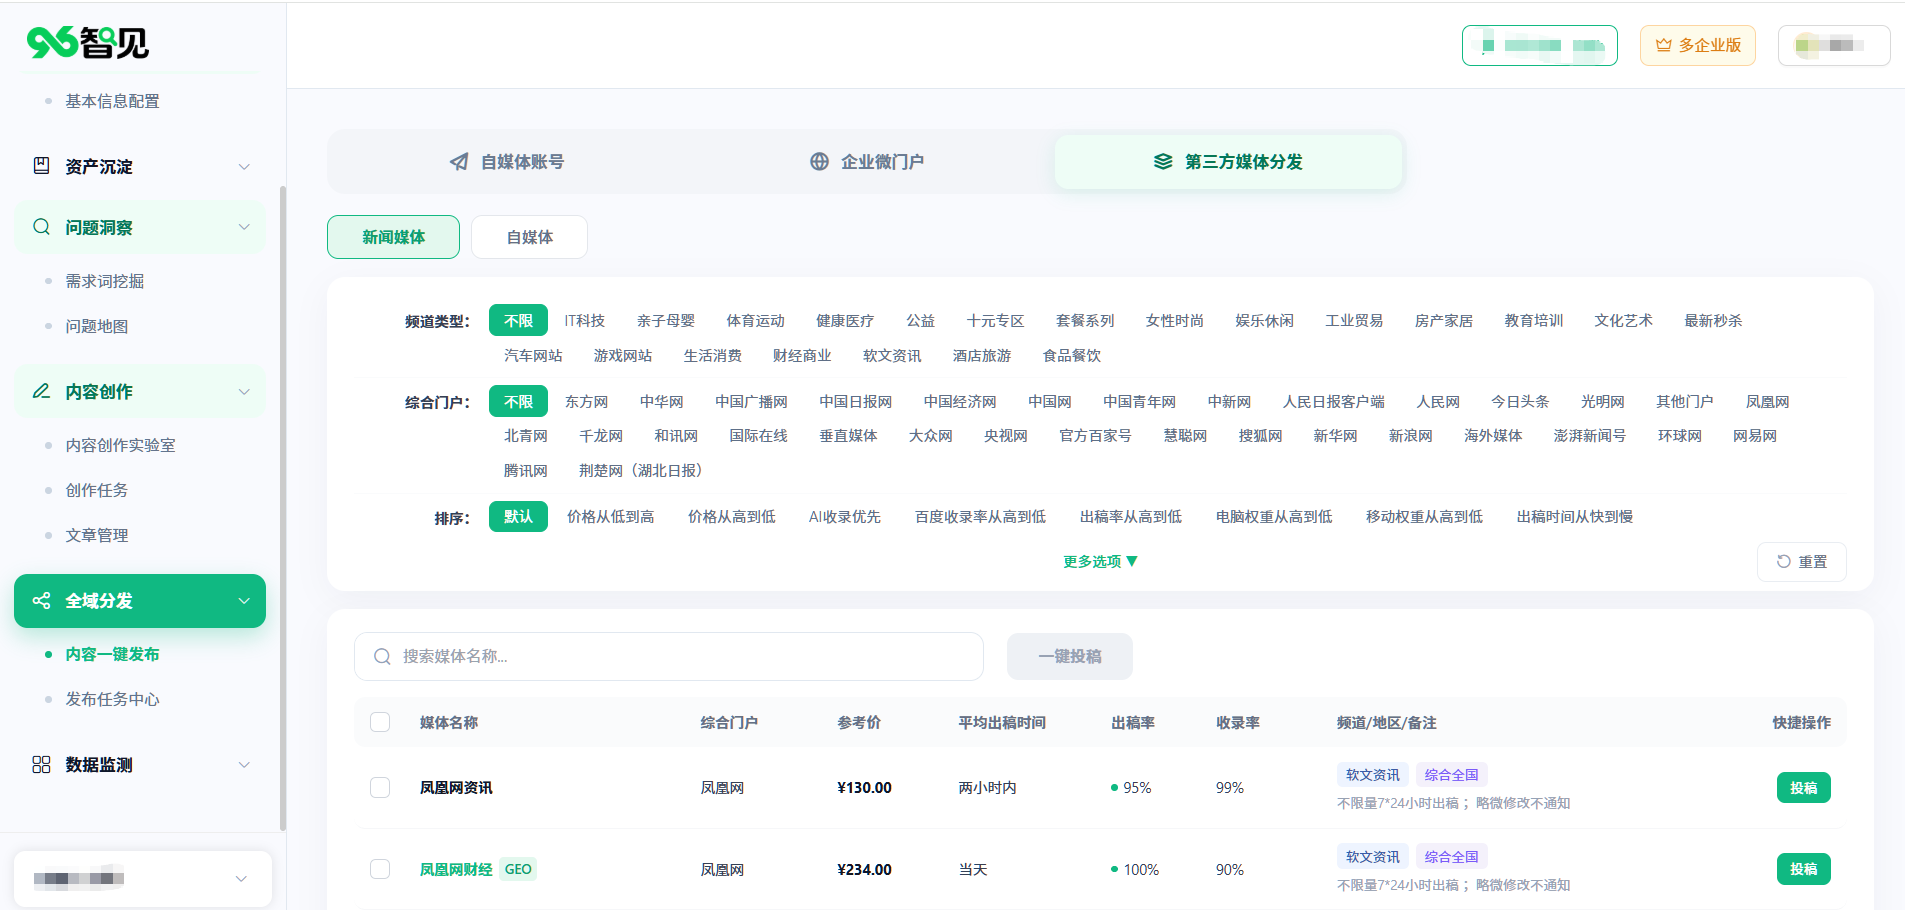1905x910 pixels.
Task: Select 默认 sort option
Action: (518, 517)
